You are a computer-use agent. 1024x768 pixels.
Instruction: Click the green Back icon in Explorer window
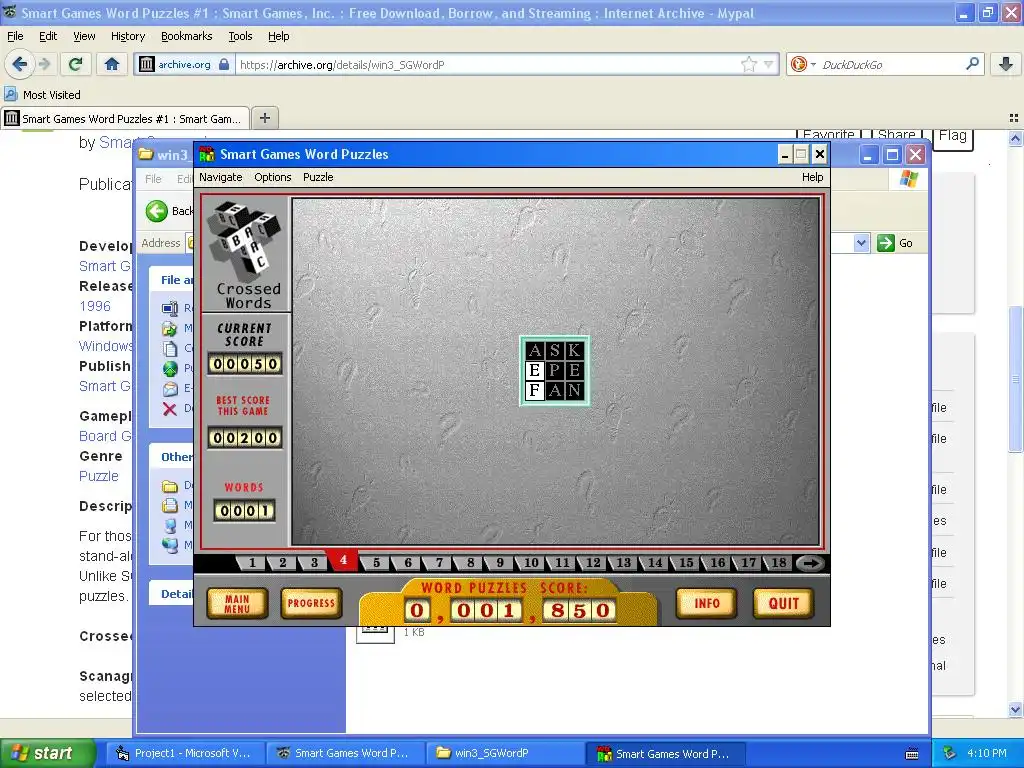(x=157, y=211)
